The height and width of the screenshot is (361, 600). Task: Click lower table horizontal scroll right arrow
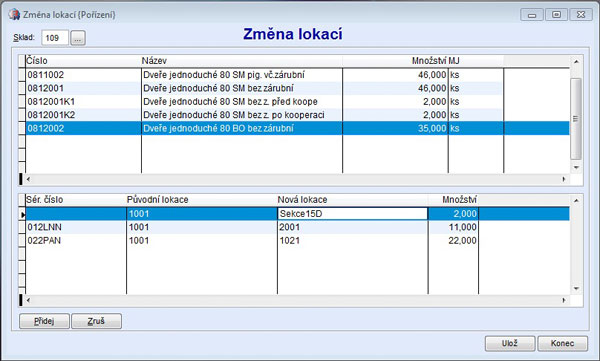[x=564, y=300]
